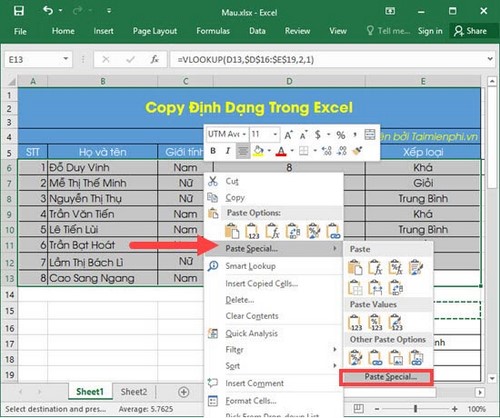The width and height of the screenshot is (500, 418).
Task: Choose Paste Formatting under context menu Paste Options
Action: point(313,231)
